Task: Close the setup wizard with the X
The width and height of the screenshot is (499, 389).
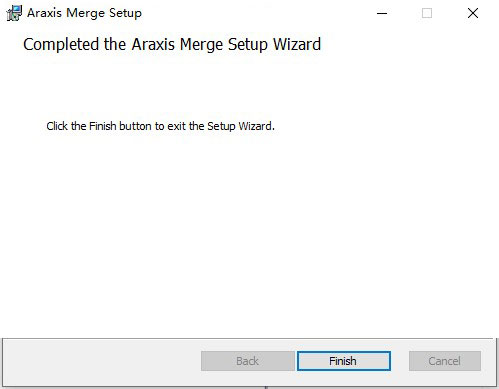Action: (473, 13)
